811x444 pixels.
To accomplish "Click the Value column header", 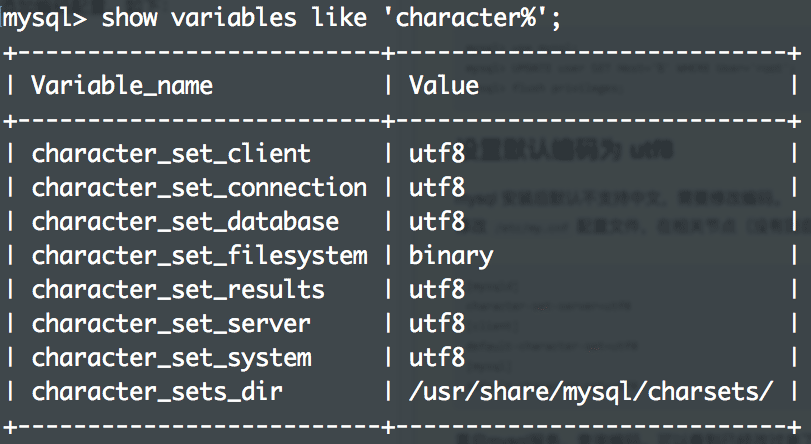I will coord(444,85).
